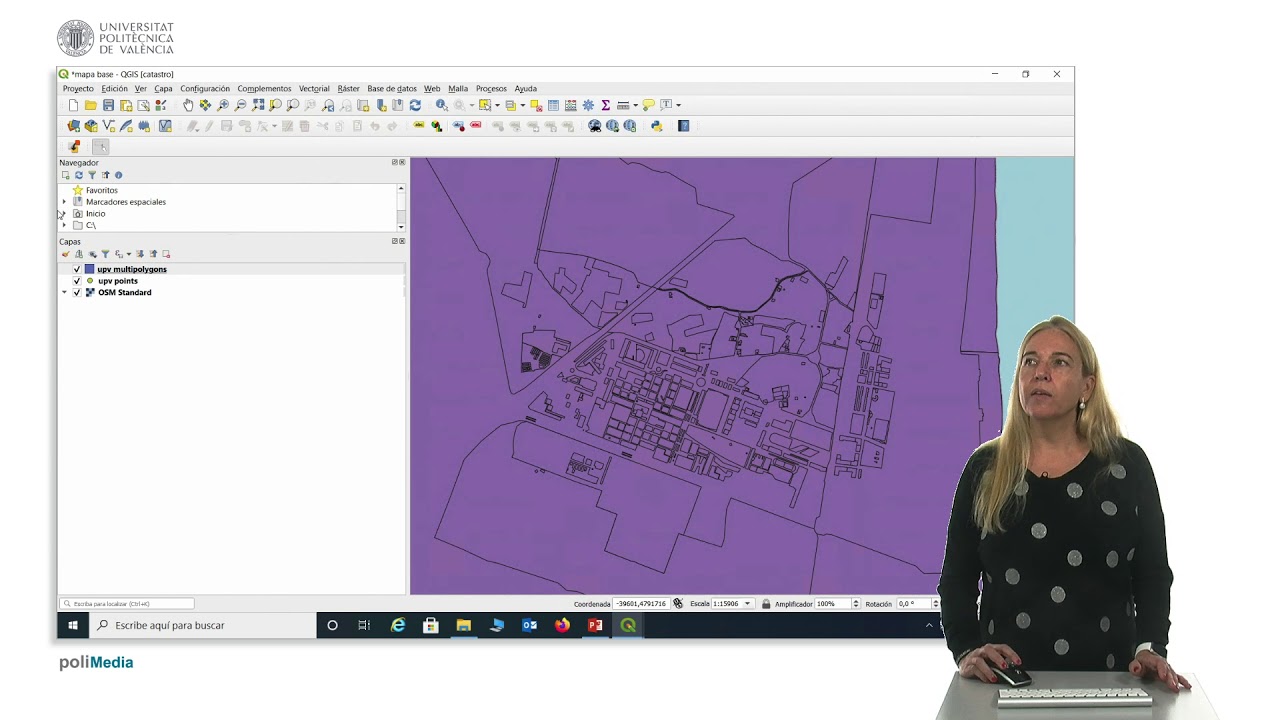This screenshot has height=720, width=1280.
Task: Expand Marcadores espaciales tree node
Action: pos(64,202)
